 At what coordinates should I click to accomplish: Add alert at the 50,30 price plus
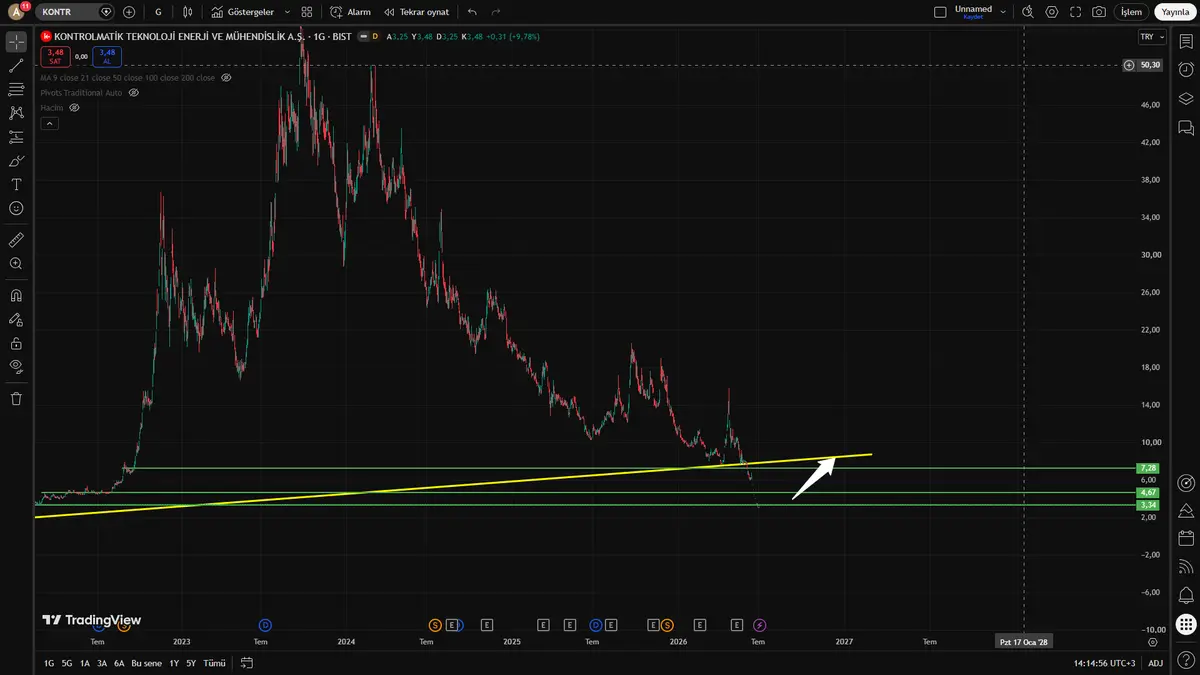pos(1129,65)
